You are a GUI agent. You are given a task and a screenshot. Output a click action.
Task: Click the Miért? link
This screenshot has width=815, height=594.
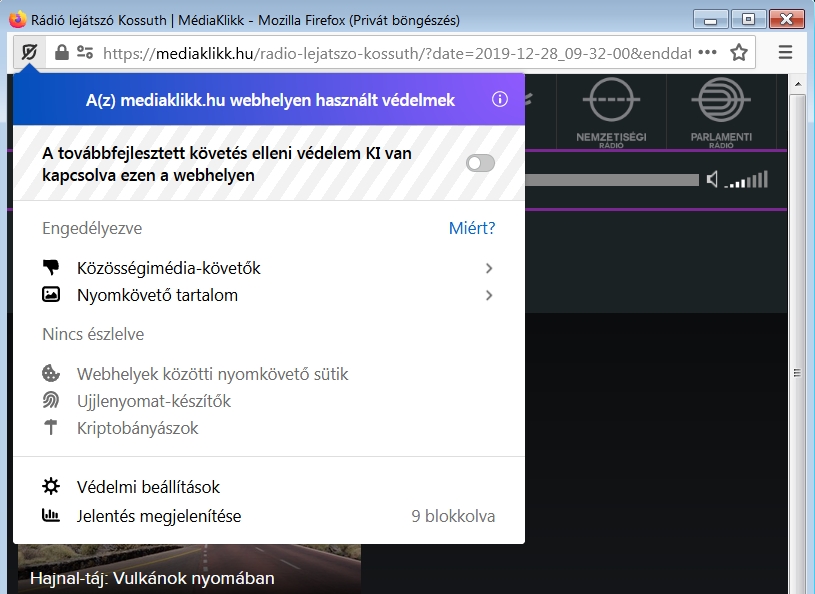coord(472,228)
